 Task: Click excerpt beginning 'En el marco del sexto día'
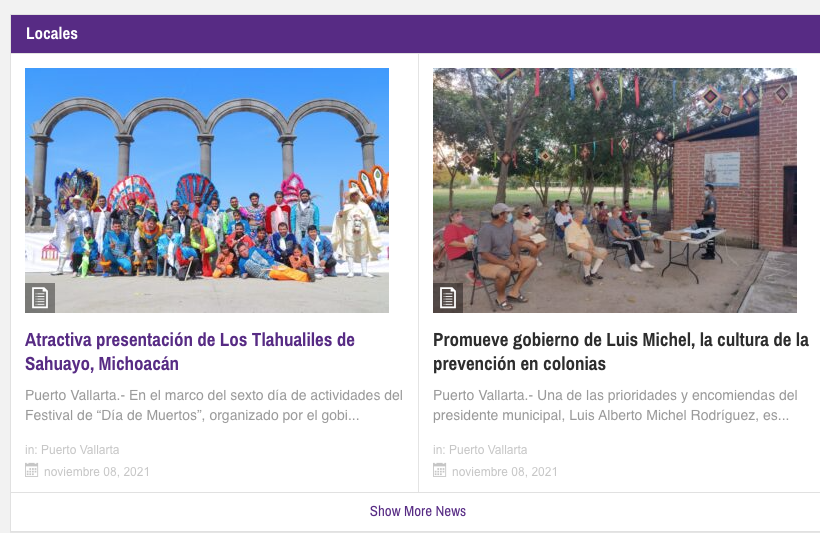click(x=214, y=405)
